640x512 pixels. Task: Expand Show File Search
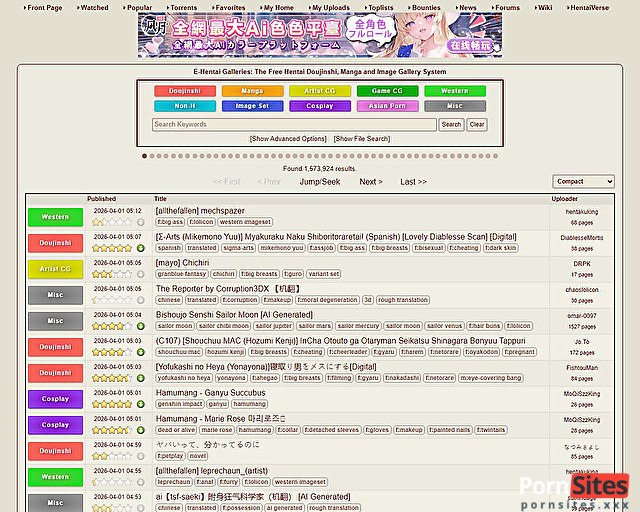(x=362, y=139)
